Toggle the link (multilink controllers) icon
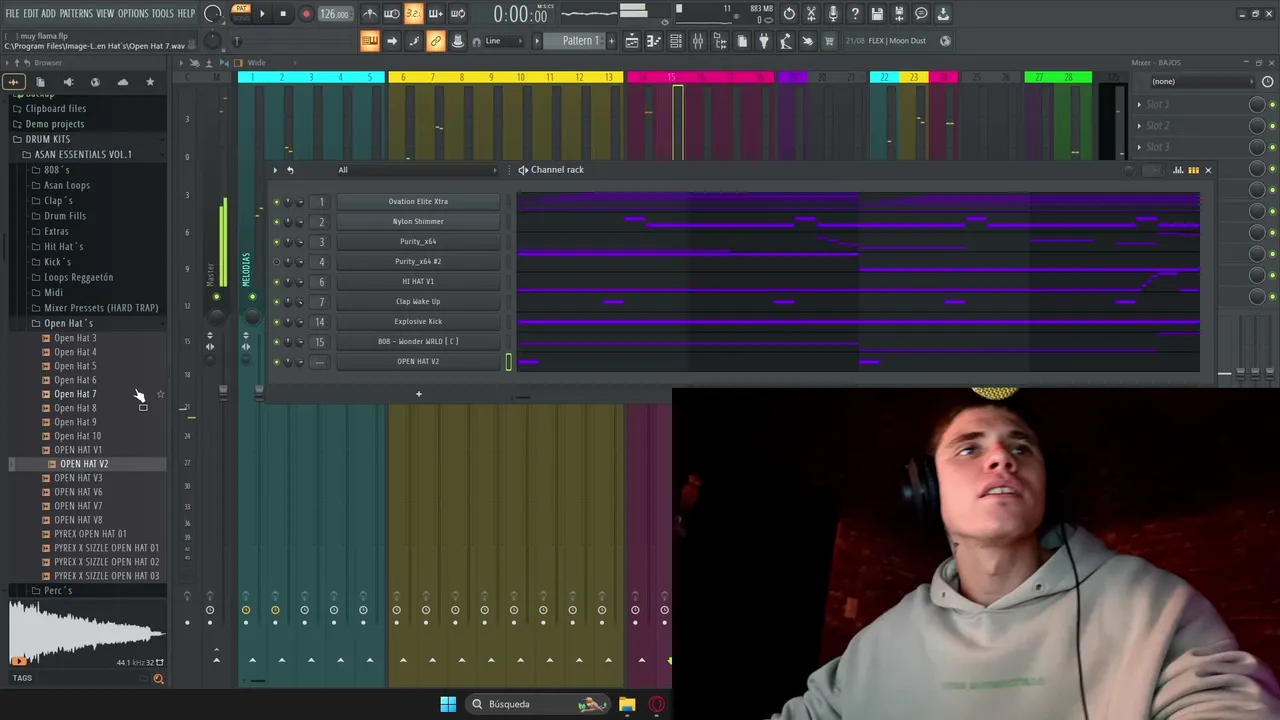 (435, 41)
